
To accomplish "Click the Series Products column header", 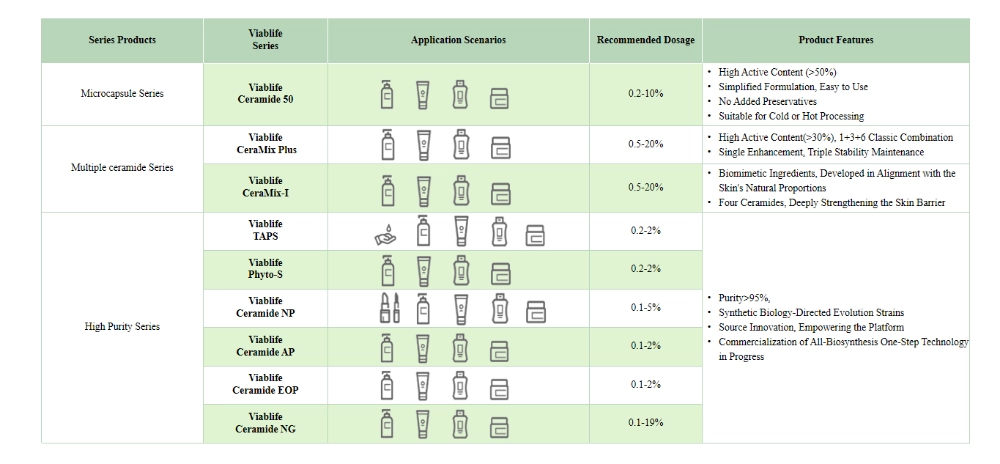I will (122, 40).
